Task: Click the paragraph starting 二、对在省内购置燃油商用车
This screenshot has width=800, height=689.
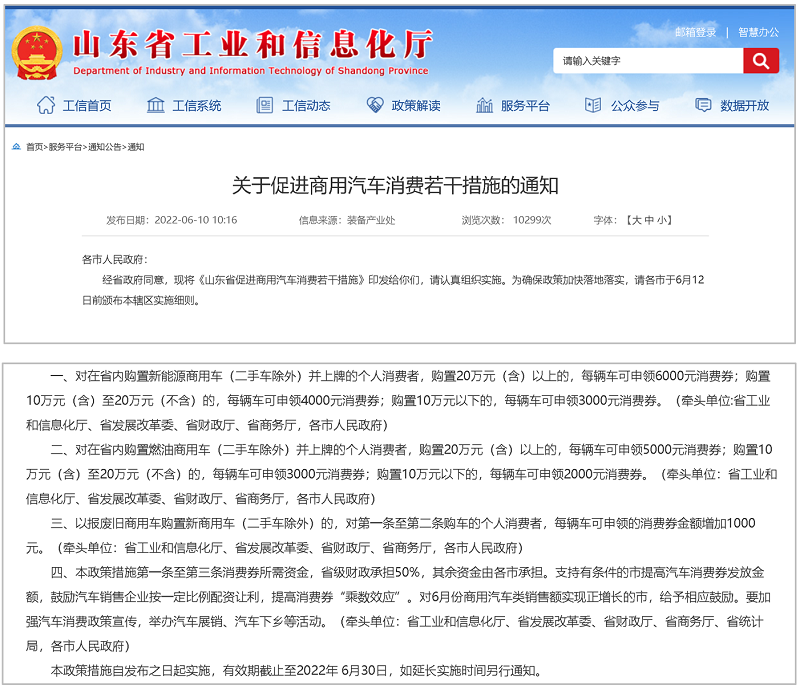Action: 402,474
